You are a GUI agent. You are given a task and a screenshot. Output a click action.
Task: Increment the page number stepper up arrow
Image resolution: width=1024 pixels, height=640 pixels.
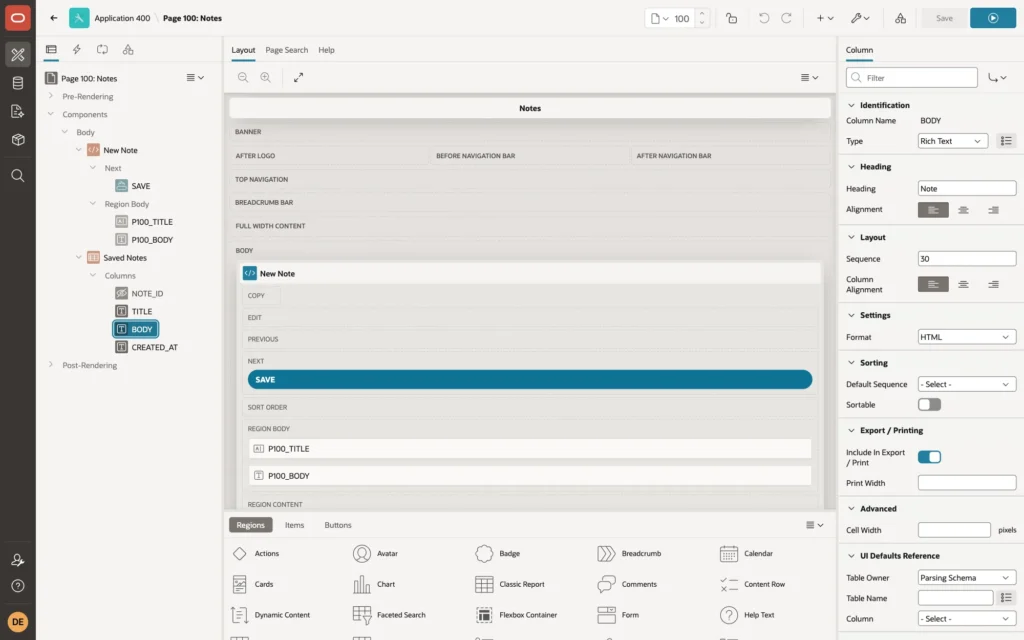coord(702,14)
